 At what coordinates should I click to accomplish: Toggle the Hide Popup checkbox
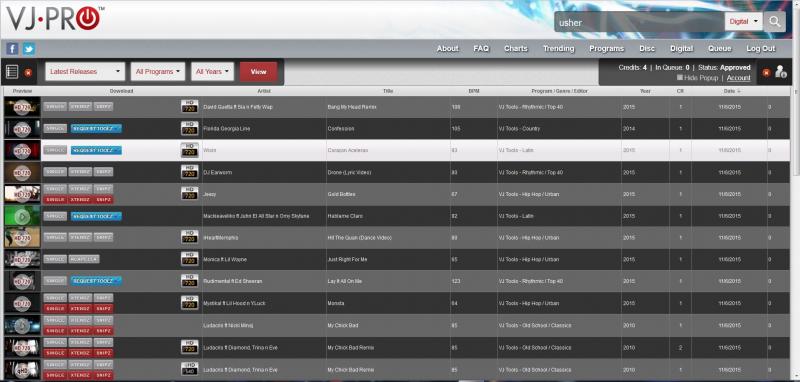click(x=680, y=78)
